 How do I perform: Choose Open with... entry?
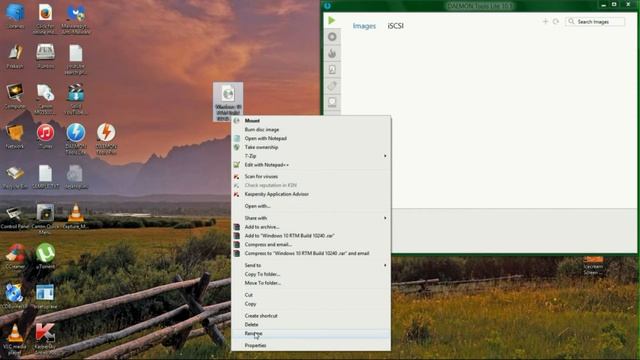tap(311, 206)
